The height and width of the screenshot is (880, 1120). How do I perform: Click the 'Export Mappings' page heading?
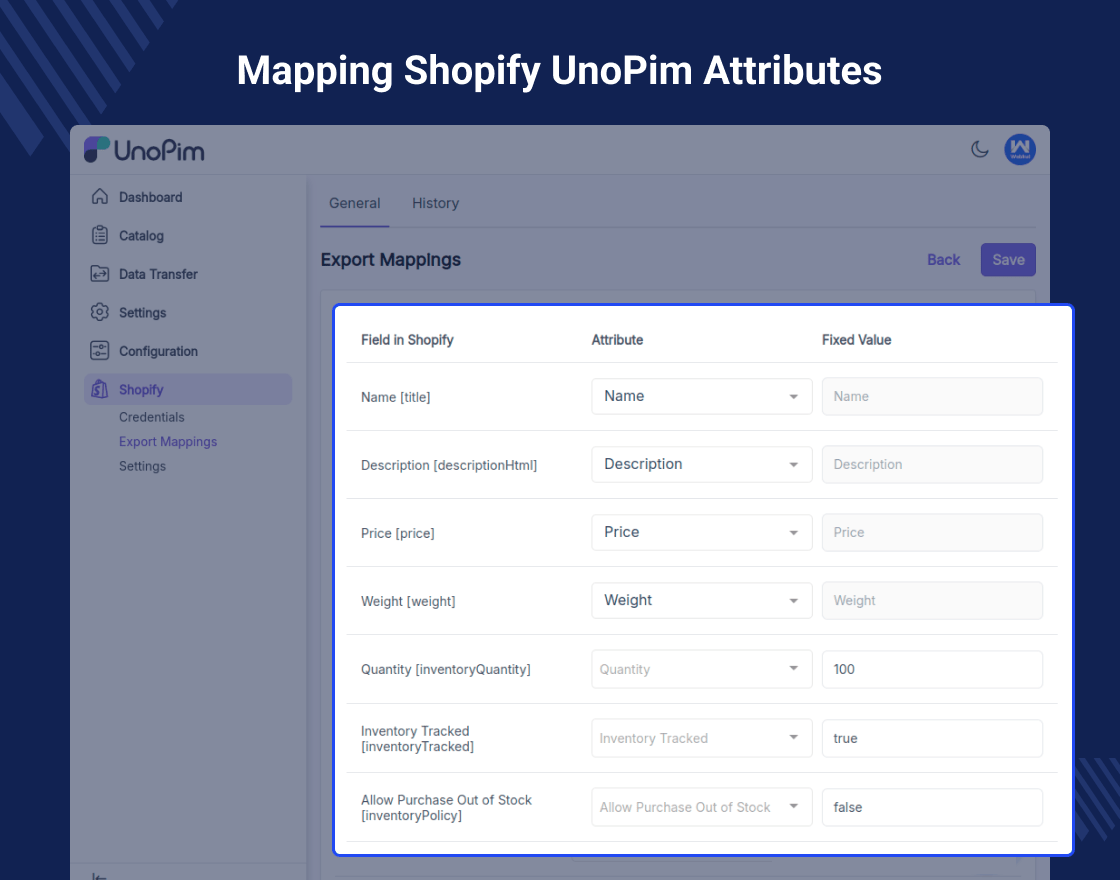click(x=391, y=260)
